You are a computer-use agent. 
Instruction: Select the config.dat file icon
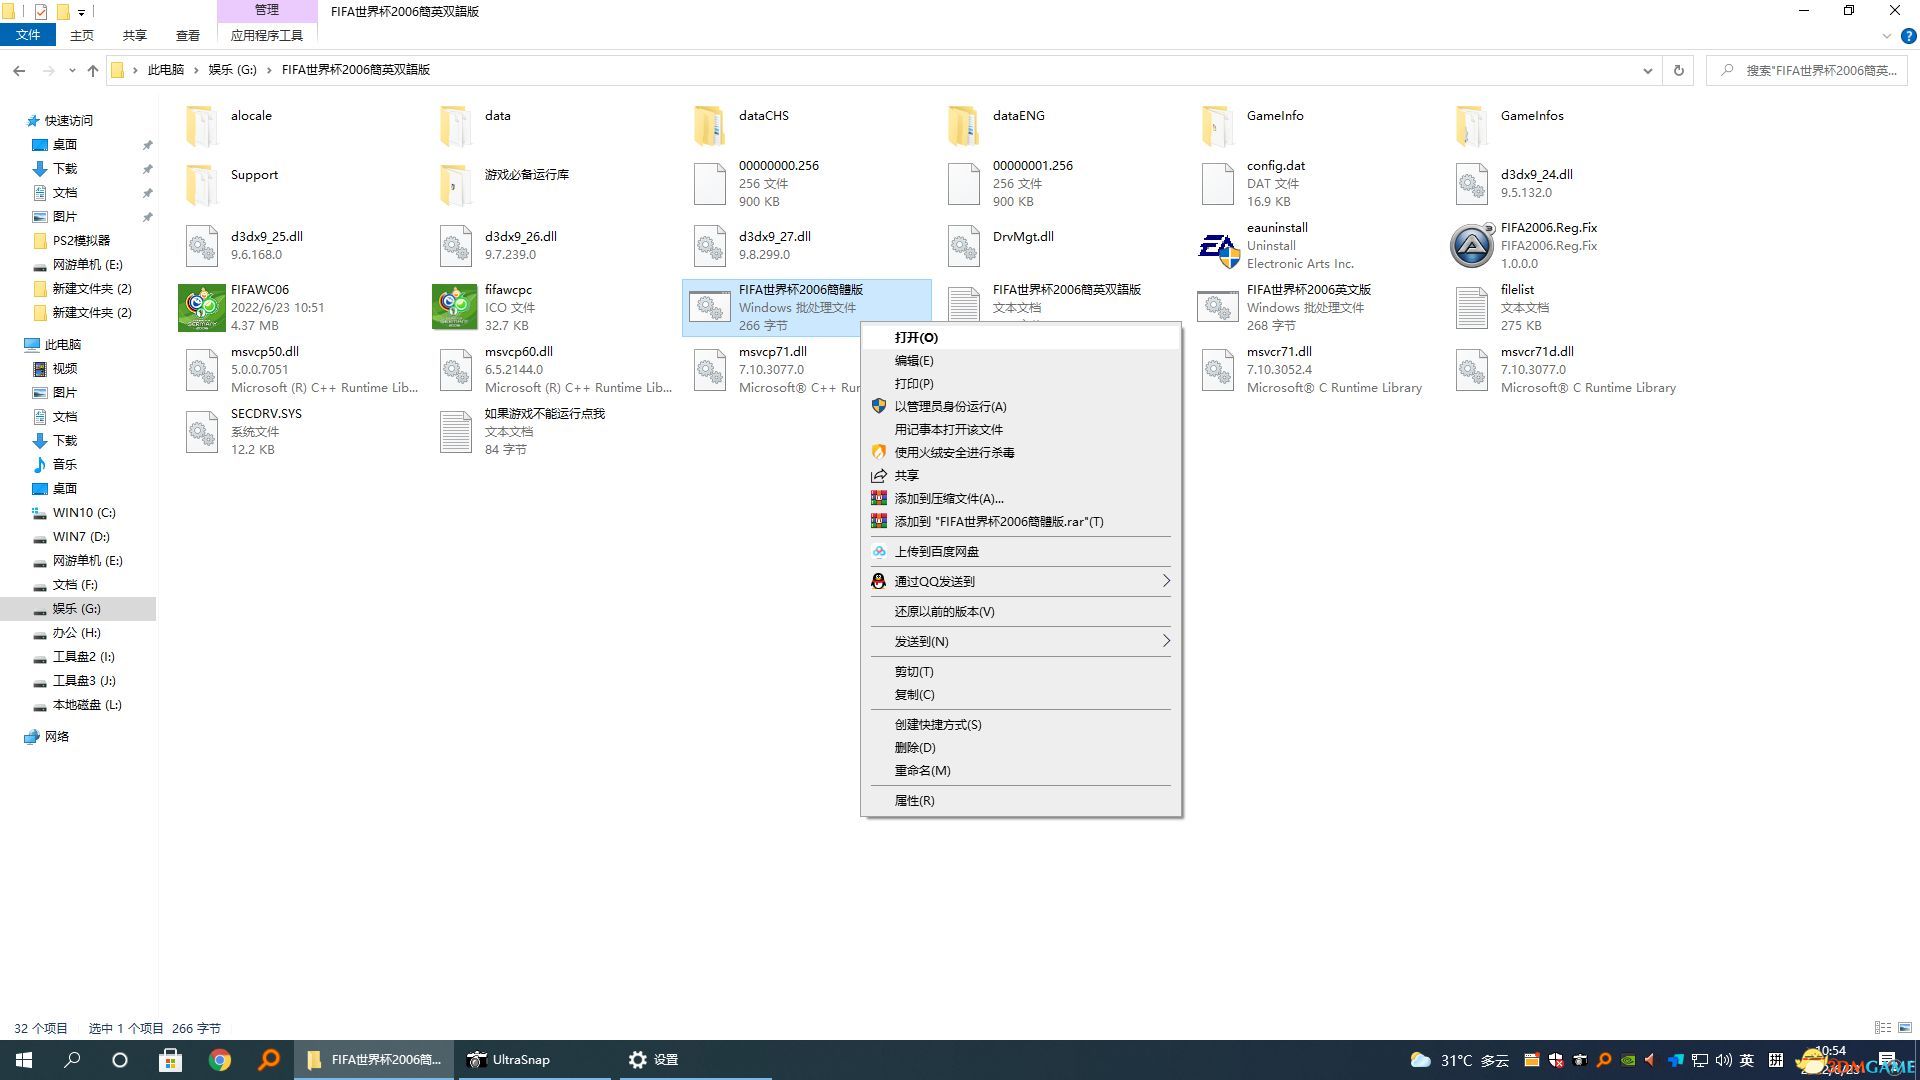(1218, 184)
